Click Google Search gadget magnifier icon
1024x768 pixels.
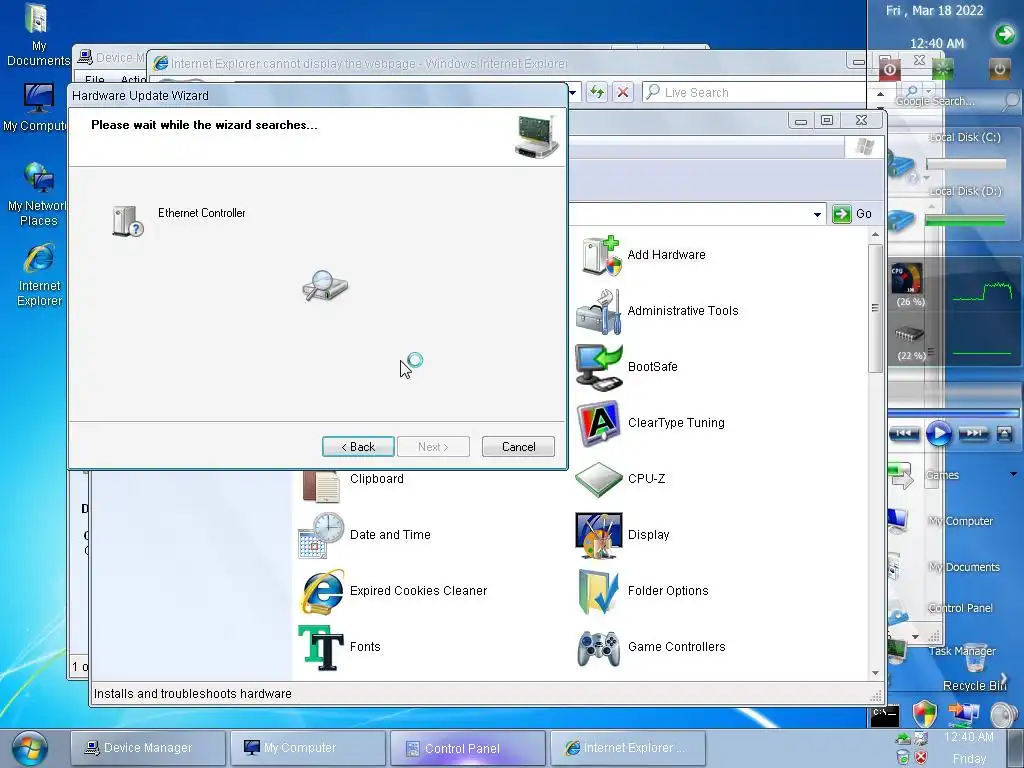point(1011,101)
